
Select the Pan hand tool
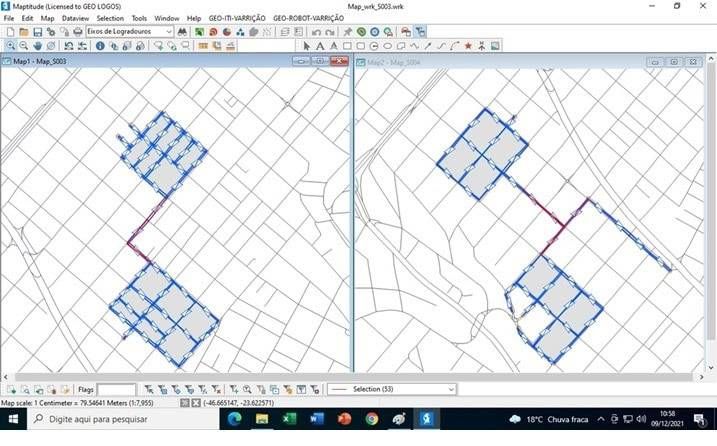[38, 46]
